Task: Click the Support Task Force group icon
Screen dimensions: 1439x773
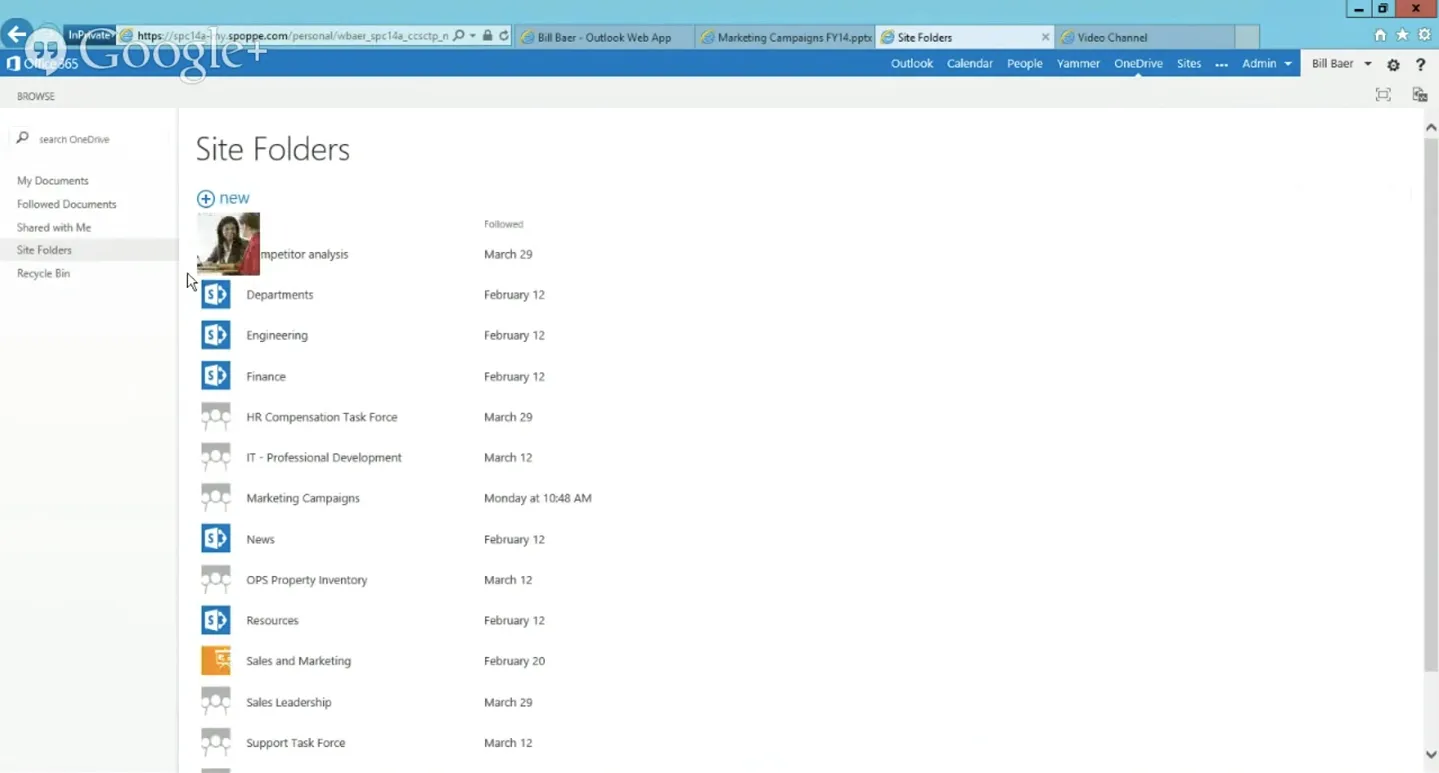Action: pyautogui.click(x=216, y=743)
